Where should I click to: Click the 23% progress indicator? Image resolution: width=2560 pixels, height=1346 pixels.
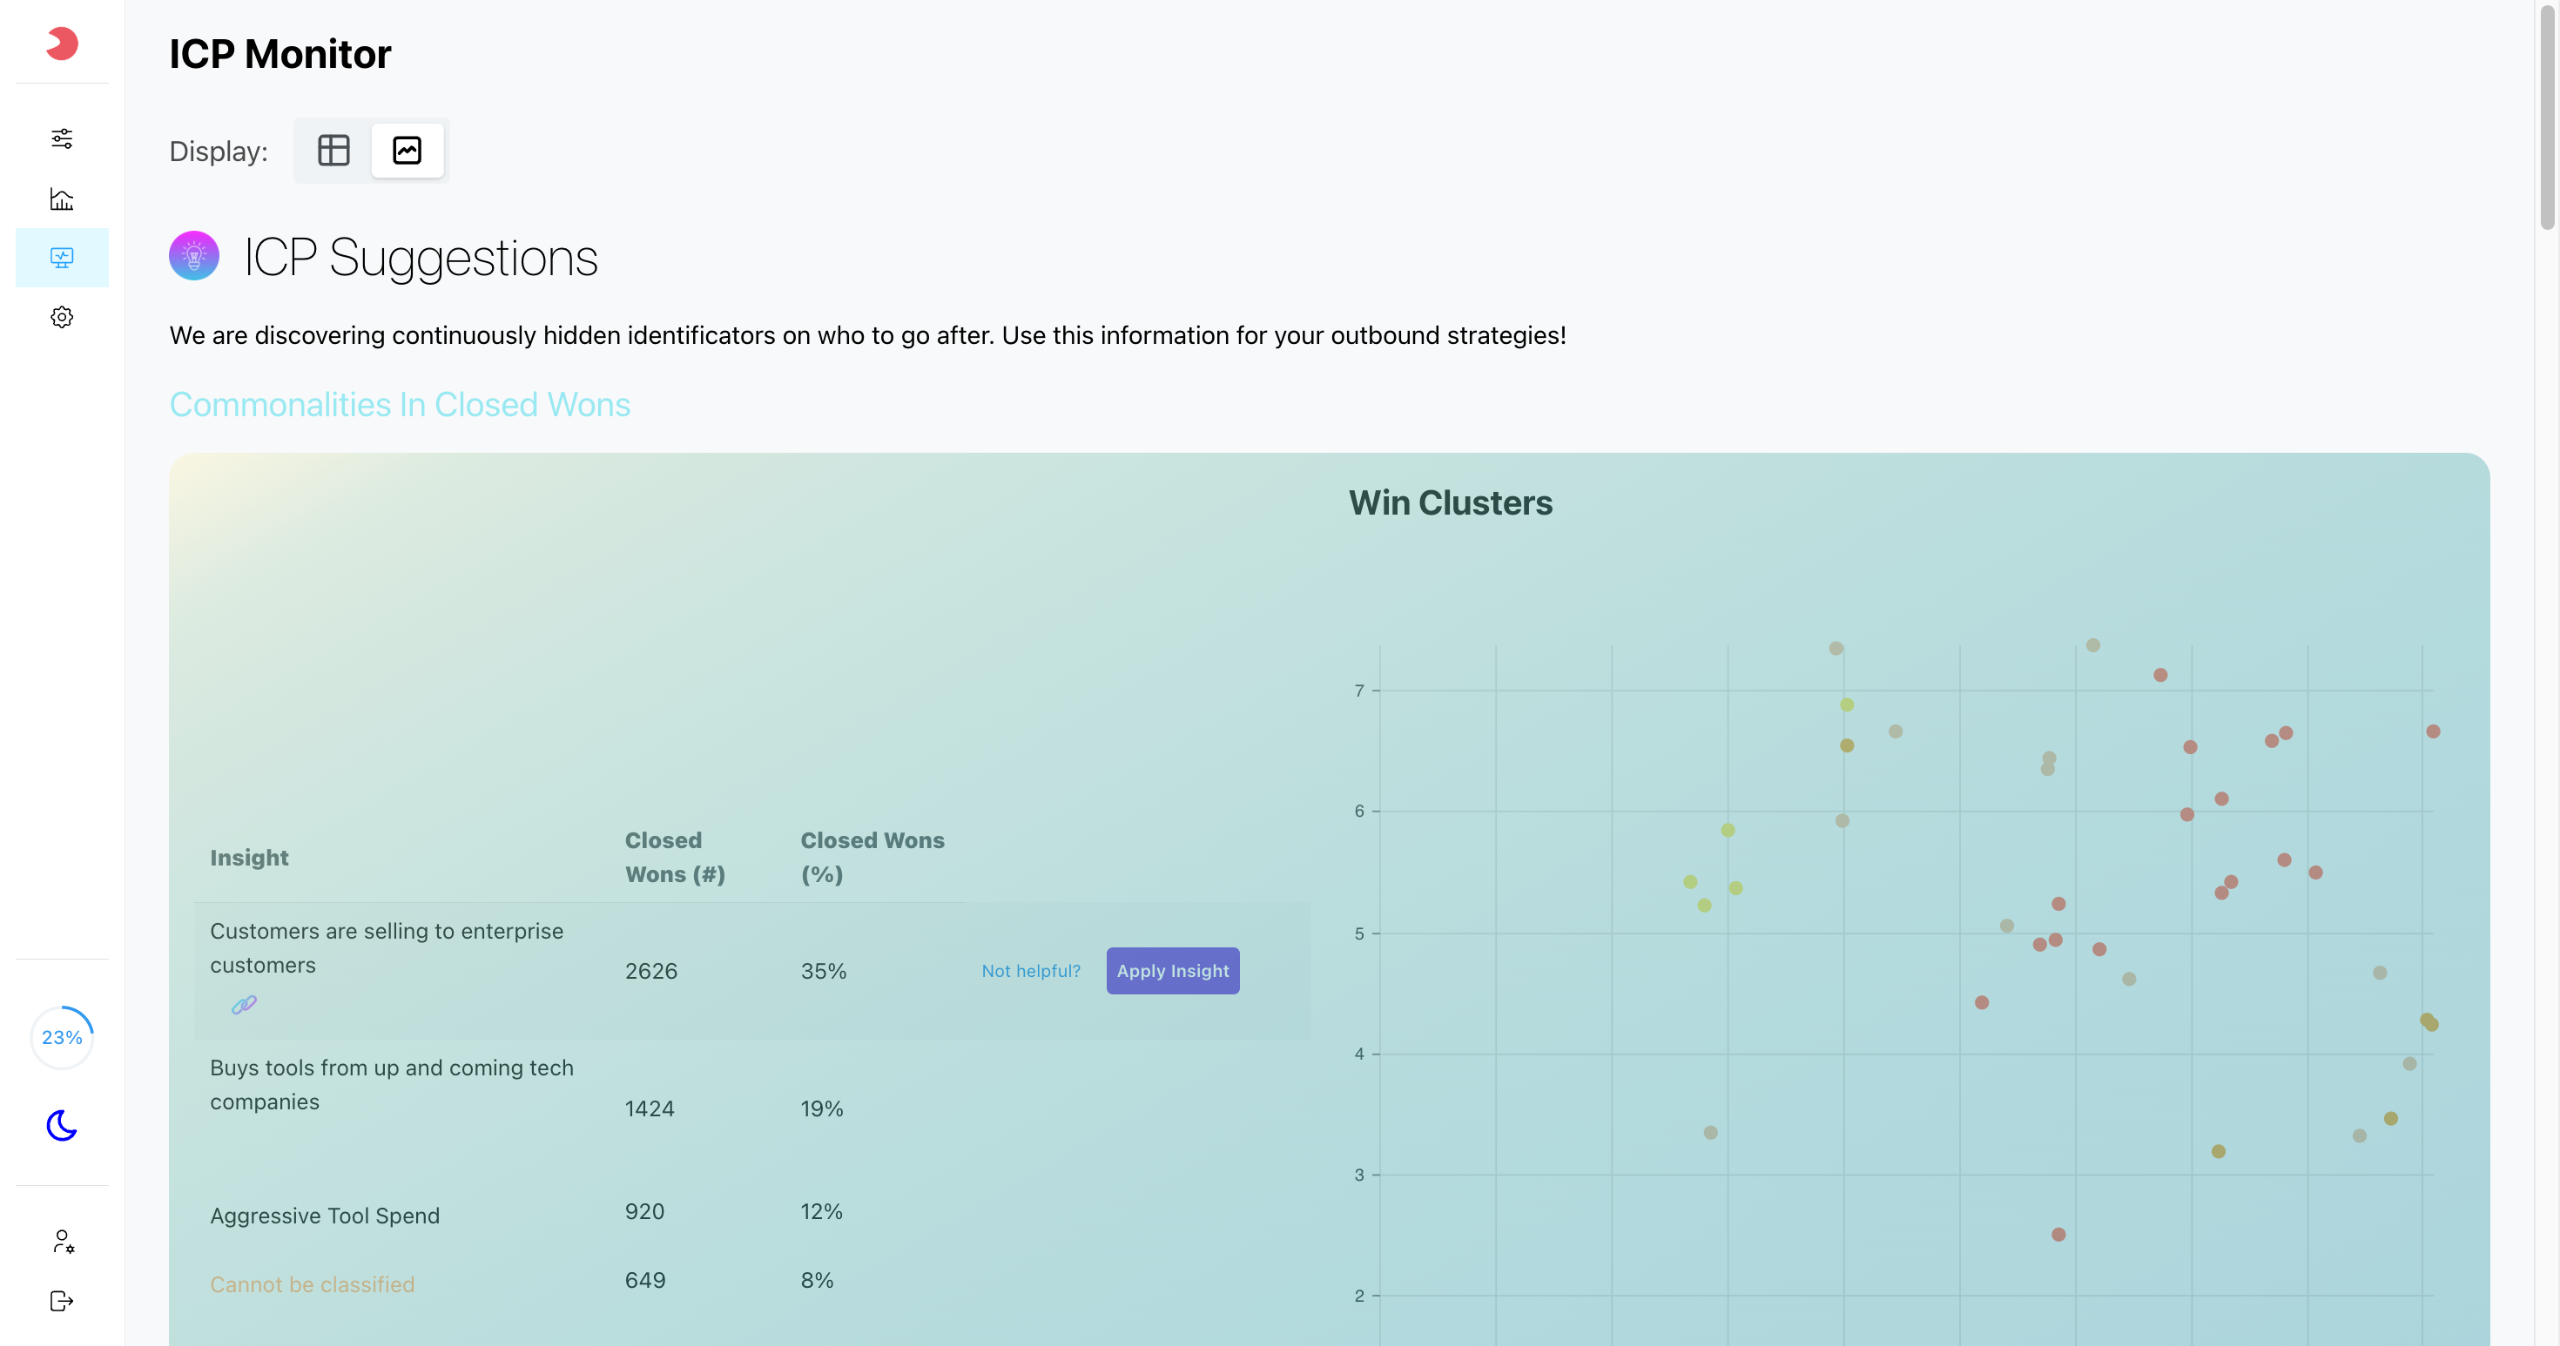(x=62, y=1037)
